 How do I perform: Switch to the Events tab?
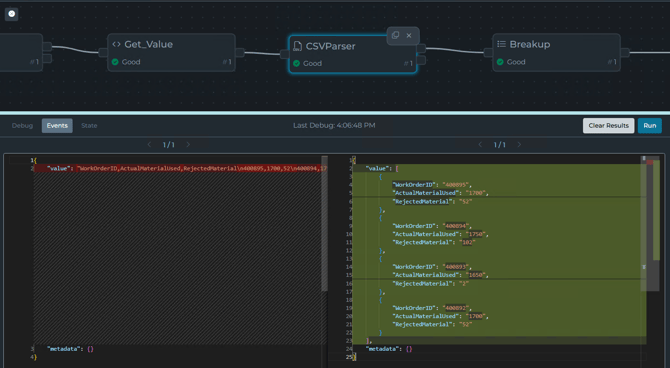57,126
